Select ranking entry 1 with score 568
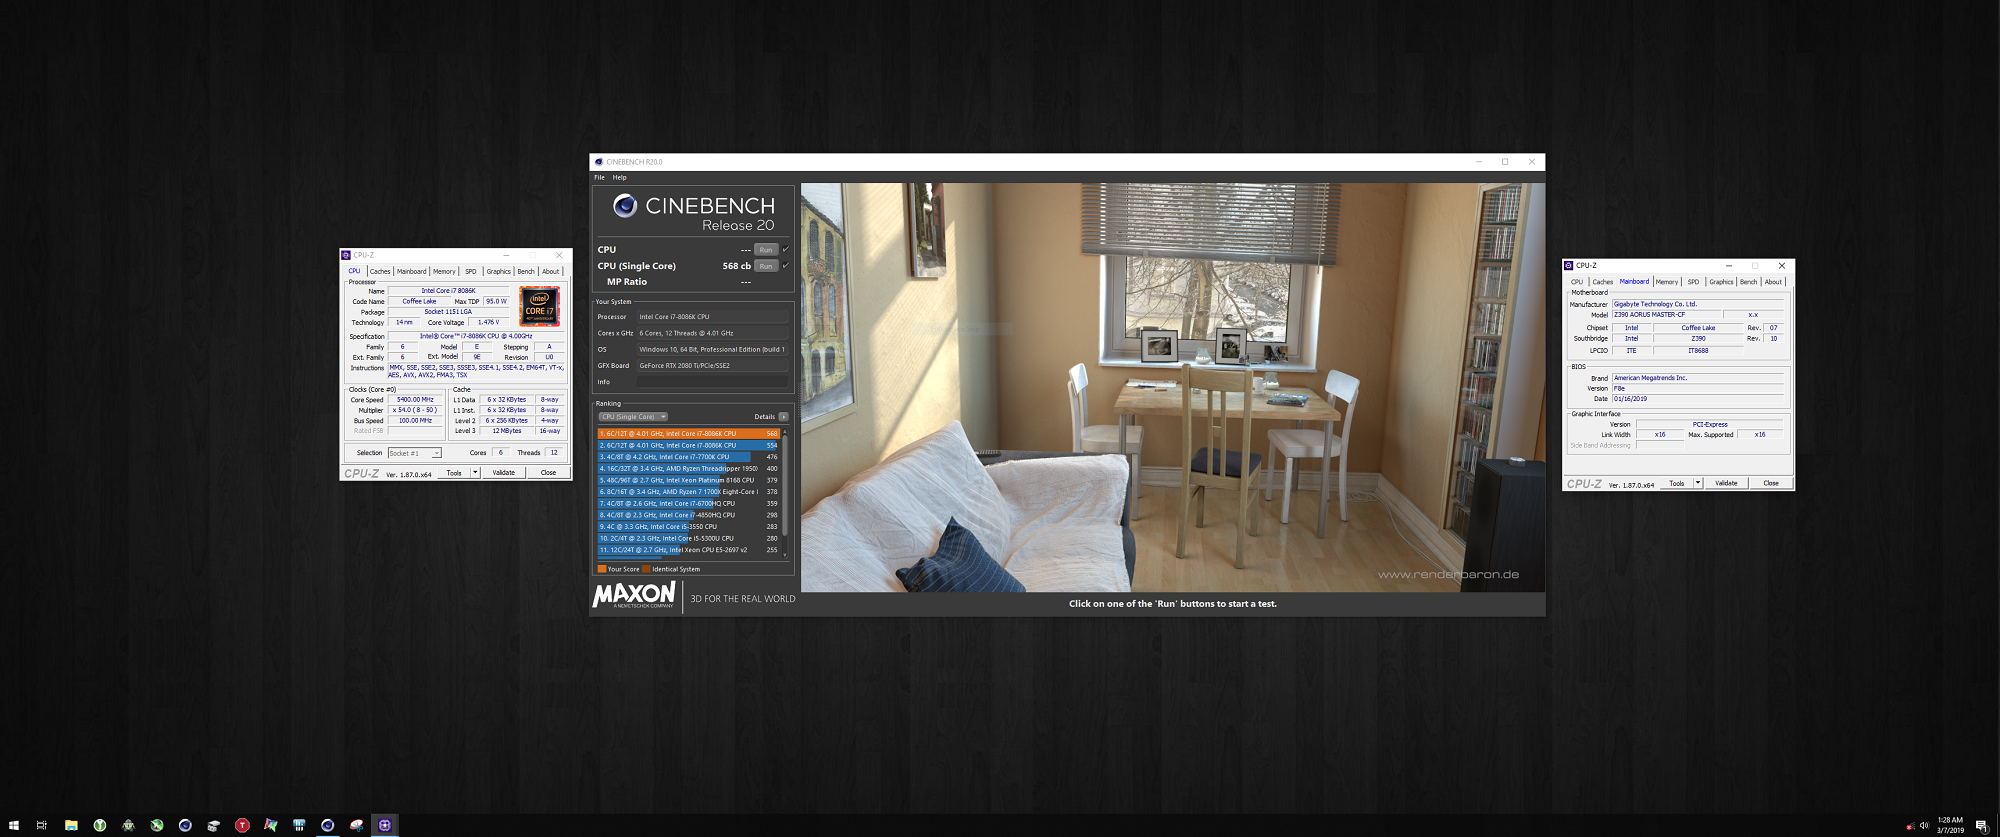This screenshot has width=2000, height=837. (x=688, y=434)
